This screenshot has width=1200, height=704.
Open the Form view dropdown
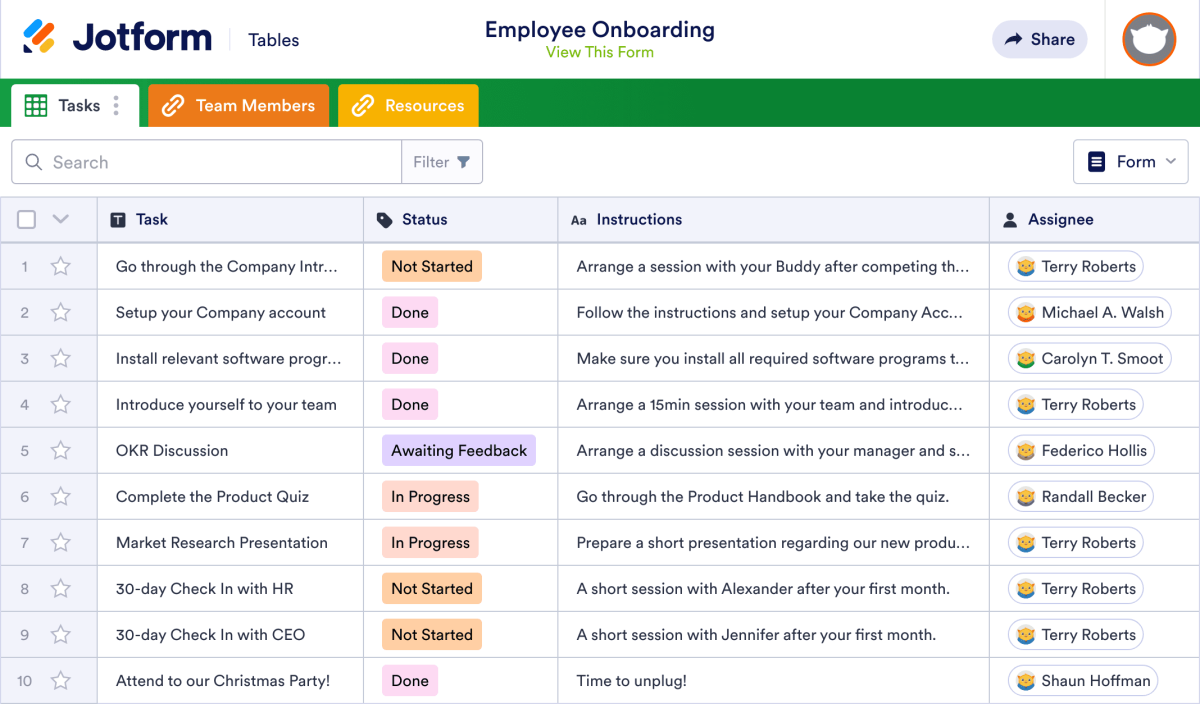coord(1131,161)
